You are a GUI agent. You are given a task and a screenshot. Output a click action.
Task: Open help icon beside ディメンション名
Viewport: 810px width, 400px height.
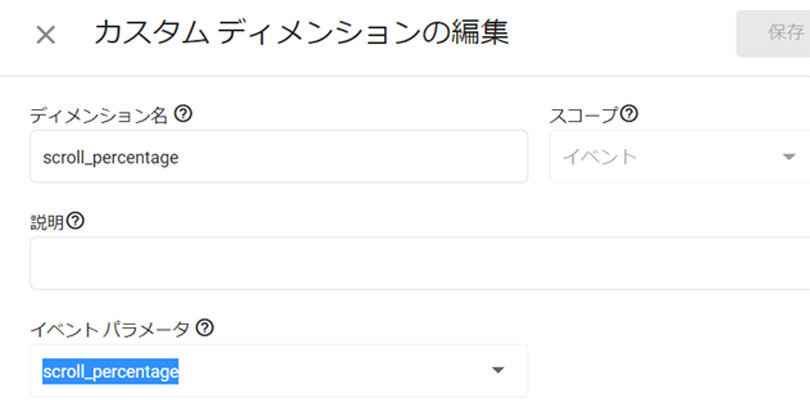(183, 114)
